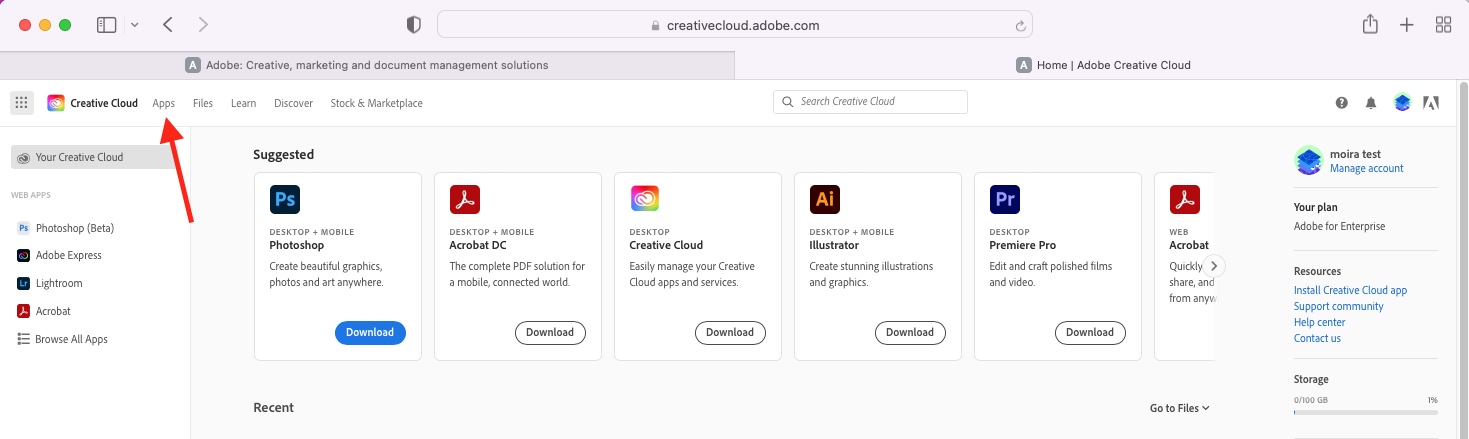Open the Support community link
Screen dimensions: 1469x439
coord(1338,306)
